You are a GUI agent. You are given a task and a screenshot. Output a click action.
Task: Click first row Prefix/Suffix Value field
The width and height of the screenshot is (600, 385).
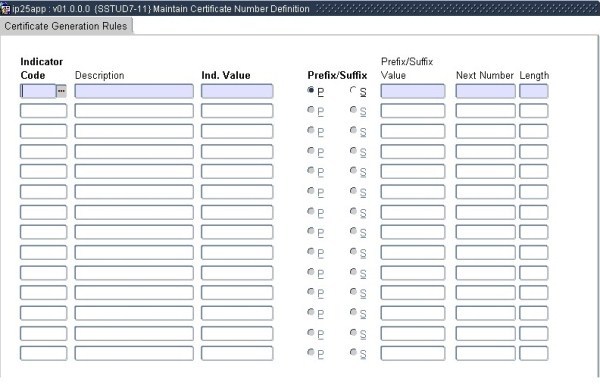coord(412,91)
